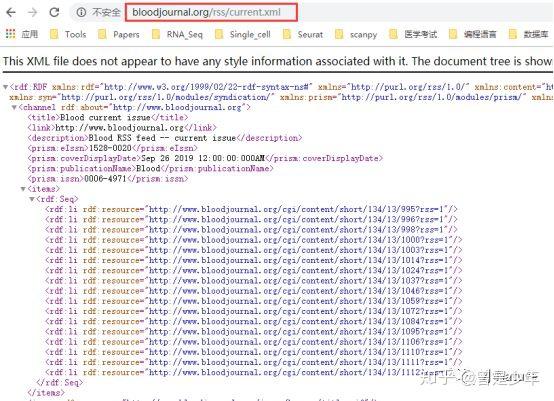
Task: Click the browser Back arrow
Action: pyautogui.click(x=11, y=12)
